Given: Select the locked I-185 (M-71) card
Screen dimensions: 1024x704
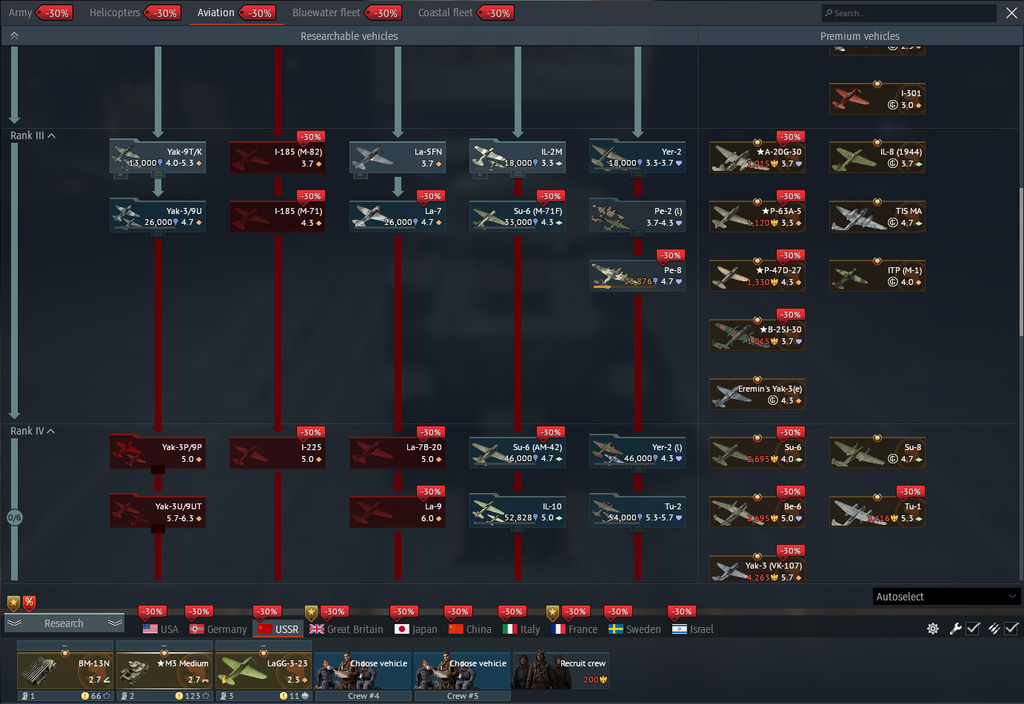Looking at the screenshot, I should tap(278, 216).
